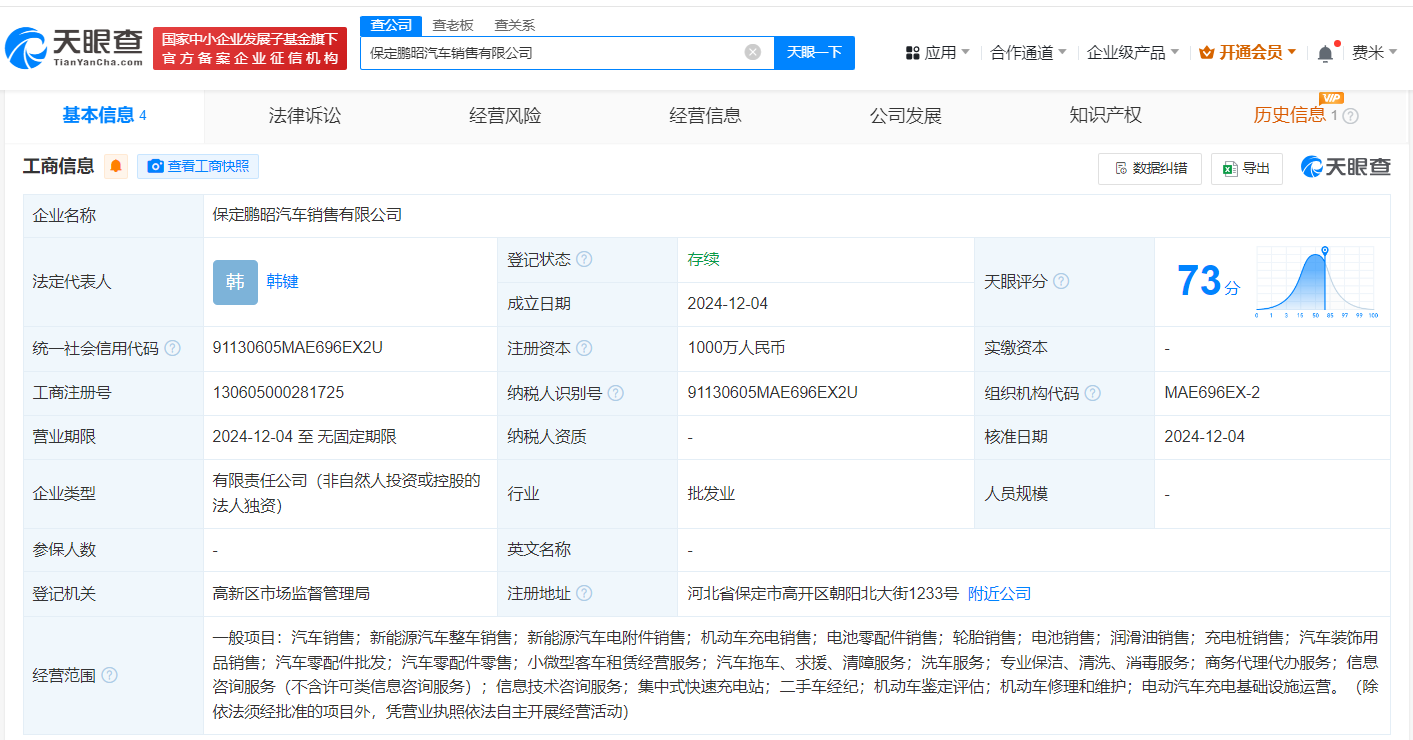This screenshot has height=740, width=1413.
Task: Click the VIP crown icon
Action: (x=1207, y=53)
